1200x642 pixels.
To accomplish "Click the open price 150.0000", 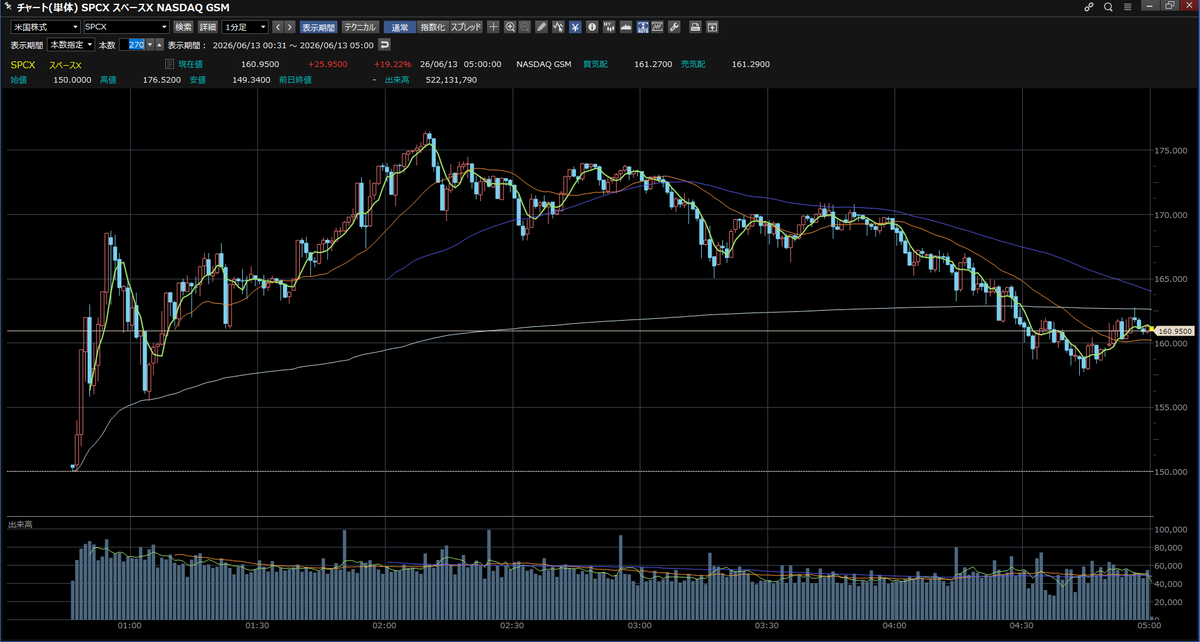I will pyautogui.click(x=73, y=80).
